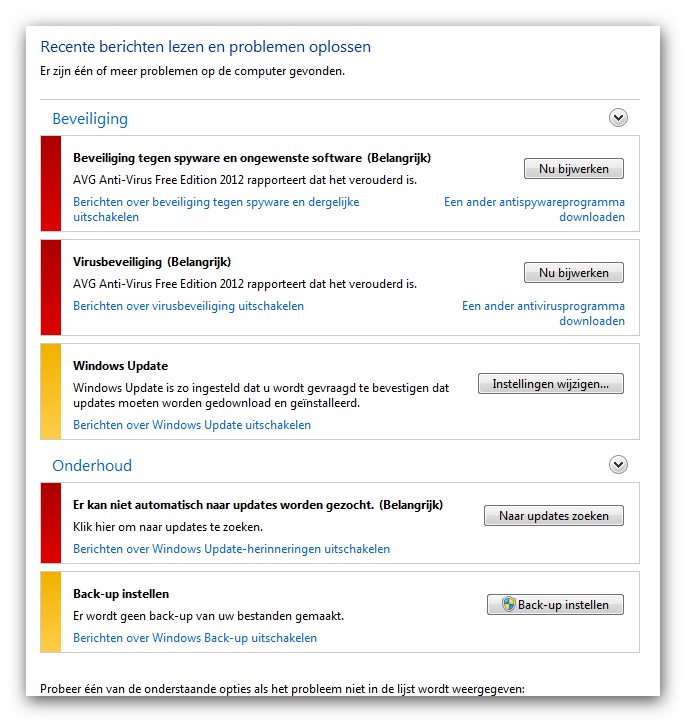Click the Naar updates zoeken button
The image size is (686, 722).
coord(554,516)
